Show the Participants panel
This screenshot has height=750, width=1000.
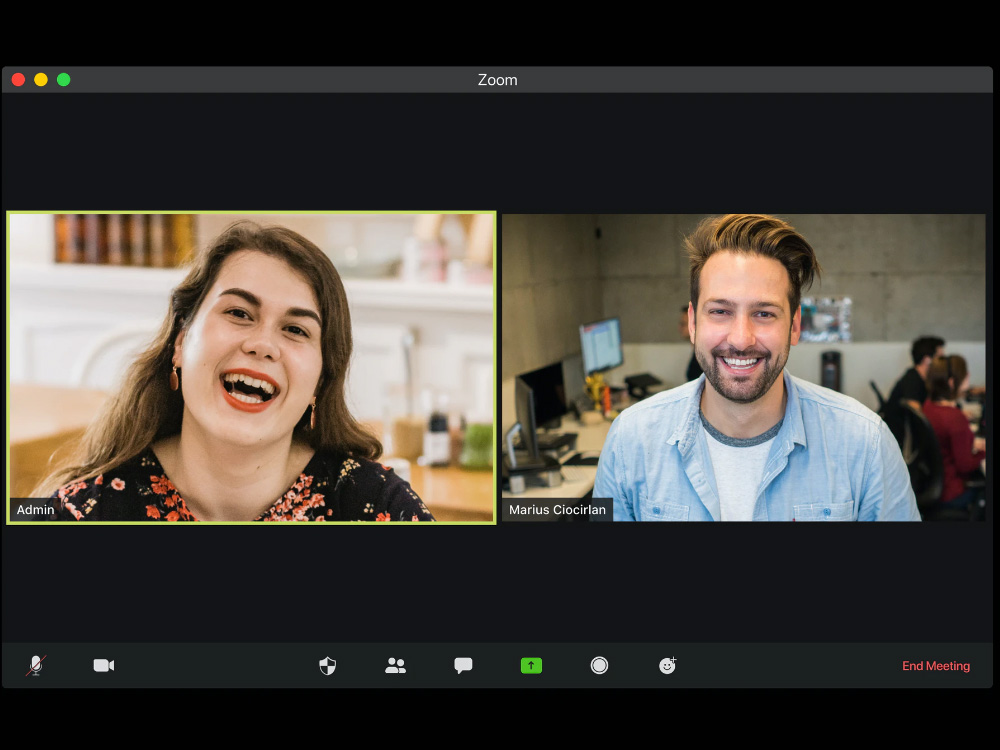point(395,666)
